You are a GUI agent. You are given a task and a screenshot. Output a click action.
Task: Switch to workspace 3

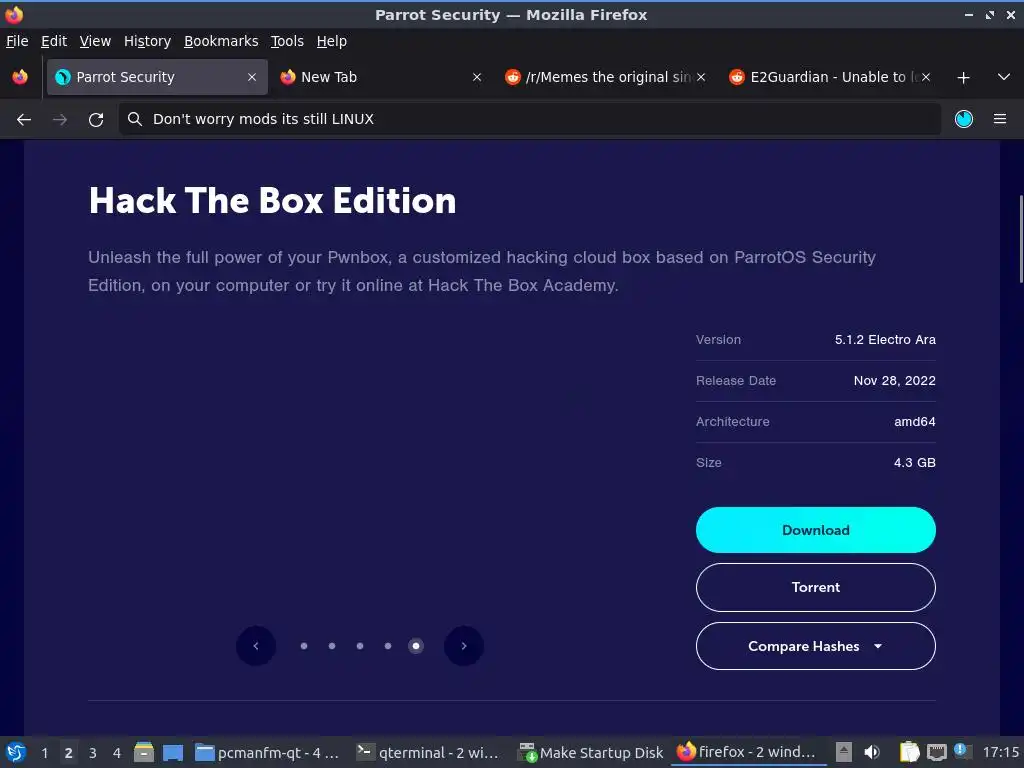93,753
